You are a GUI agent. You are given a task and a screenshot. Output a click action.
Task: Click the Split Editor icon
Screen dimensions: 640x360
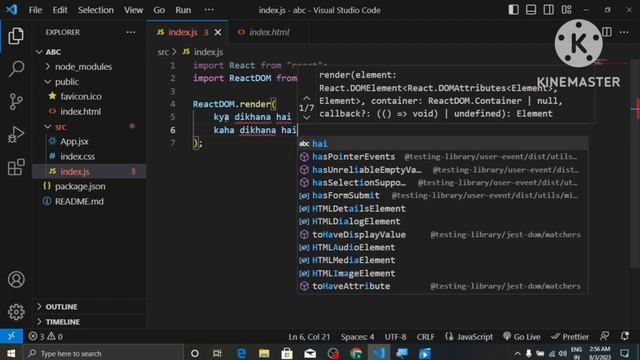pyautogui.click(x=607, y=32)
